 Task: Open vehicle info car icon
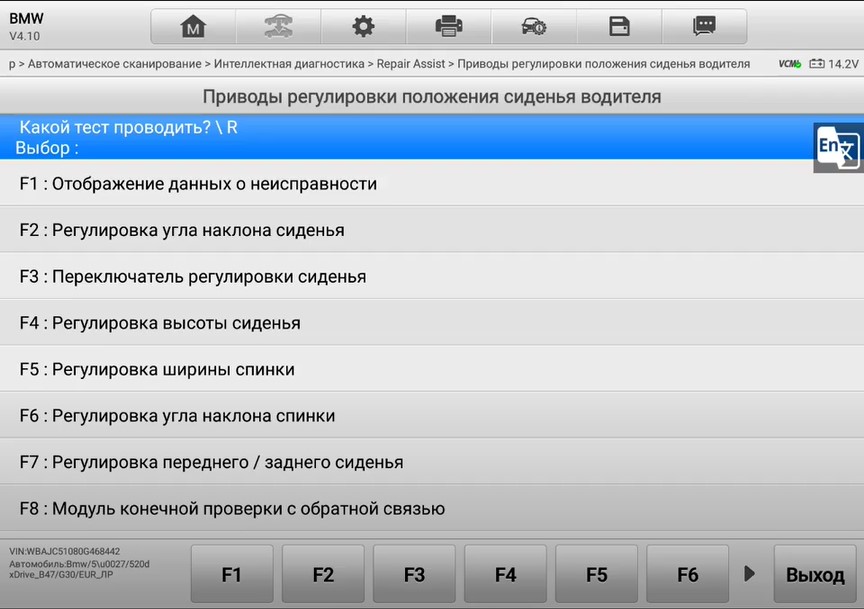tap(534, 26)
